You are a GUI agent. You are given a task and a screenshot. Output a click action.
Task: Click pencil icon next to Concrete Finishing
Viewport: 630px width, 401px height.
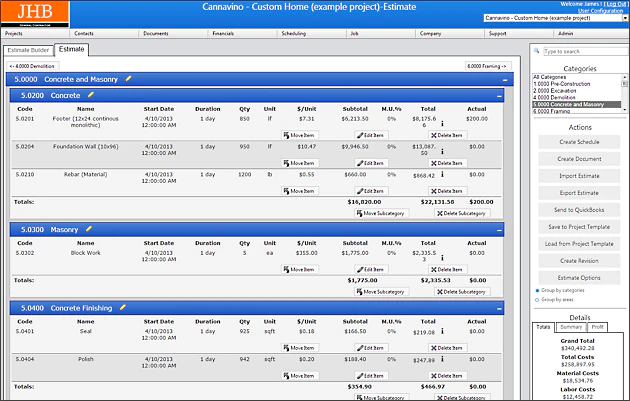[x=123, y=307]
